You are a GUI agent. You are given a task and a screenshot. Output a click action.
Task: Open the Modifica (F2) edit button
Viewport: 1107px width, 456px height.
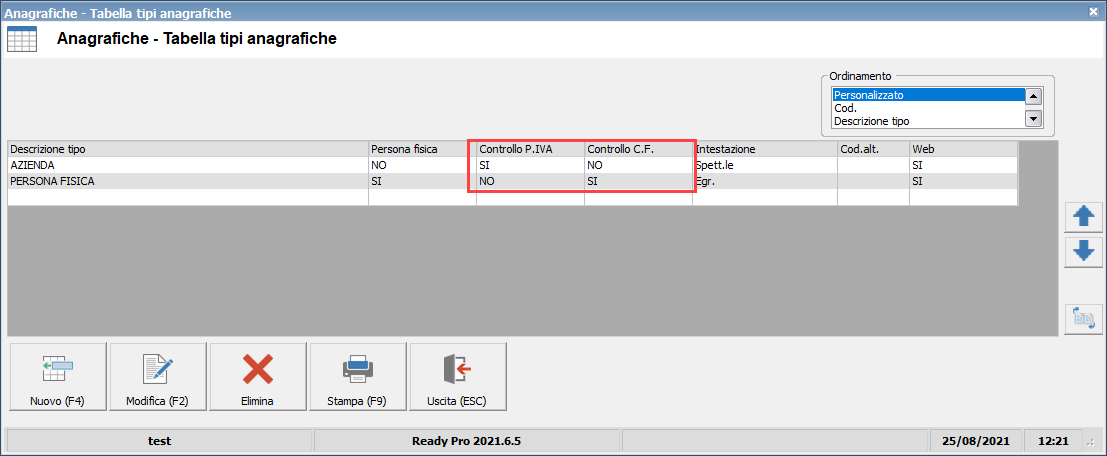pyautogui.click(x=158, y=376)
